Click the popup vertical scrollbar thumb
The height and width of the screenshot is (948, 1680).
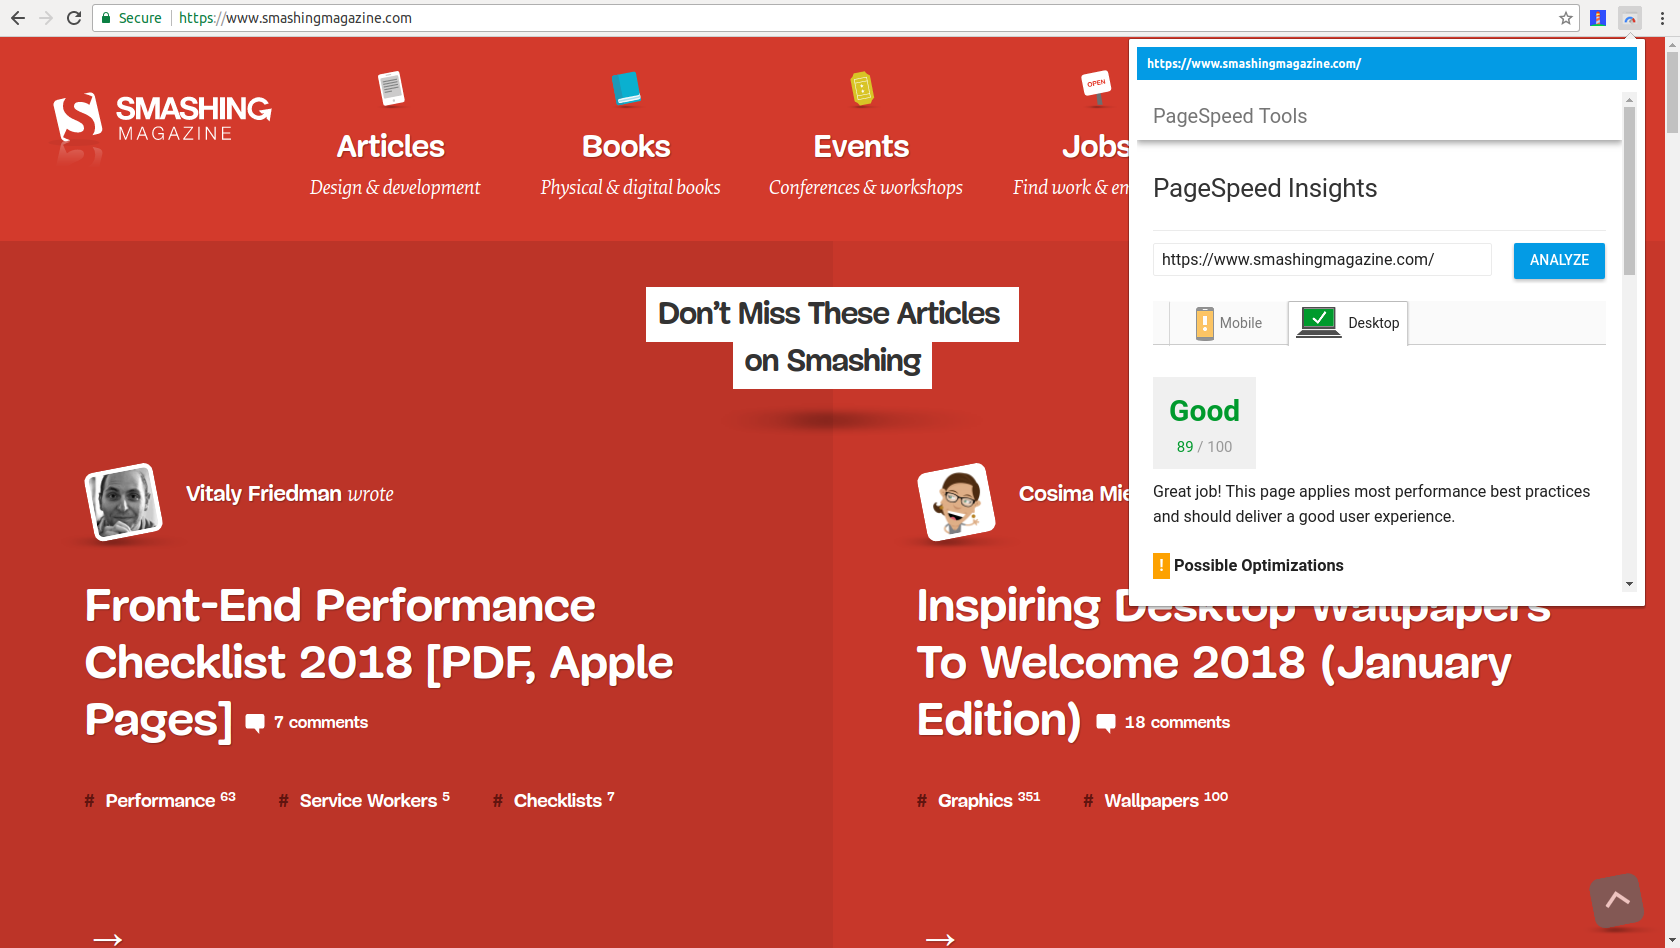(x=1629, y=190)
